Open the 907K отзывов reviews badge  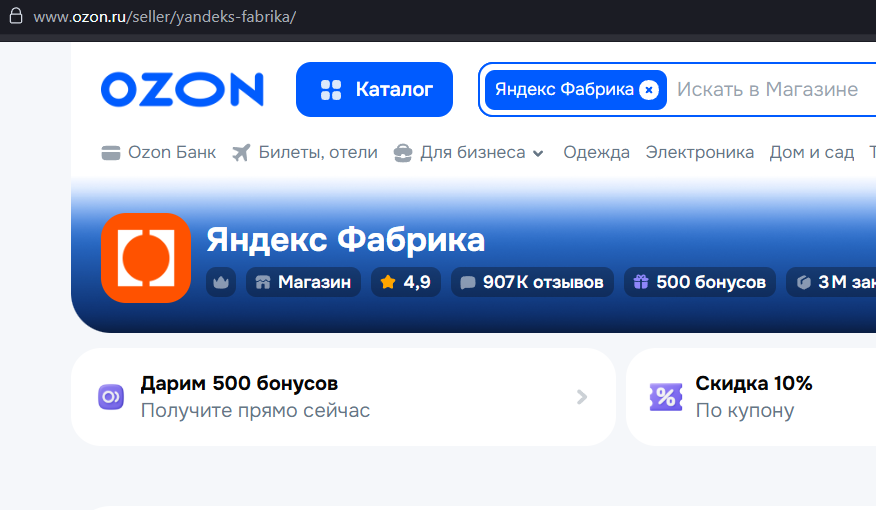coord(532,282)
